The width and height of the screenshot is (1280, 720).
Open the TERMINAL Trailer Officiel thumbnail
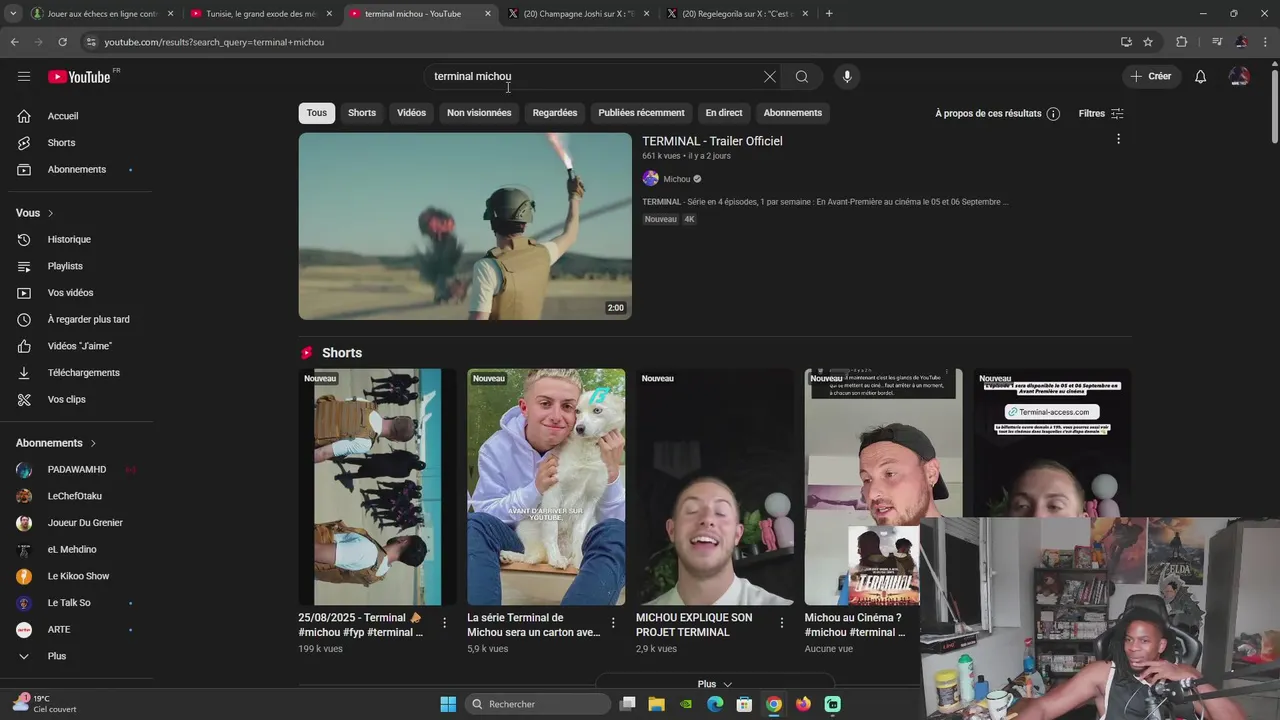tap(465, 226)
